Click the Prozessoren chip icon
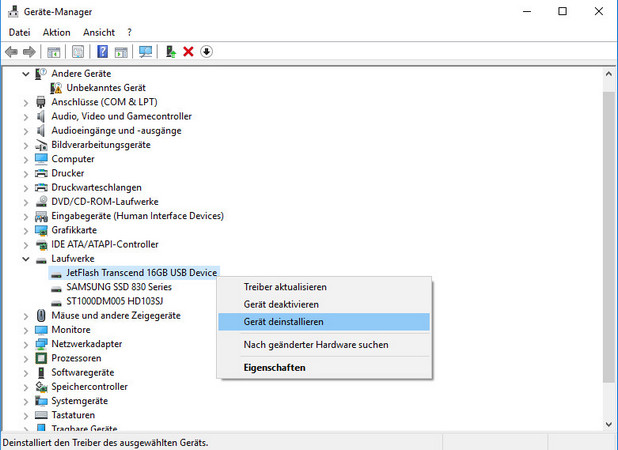Screen dimensions: 618x450 (x=41, y=358)
